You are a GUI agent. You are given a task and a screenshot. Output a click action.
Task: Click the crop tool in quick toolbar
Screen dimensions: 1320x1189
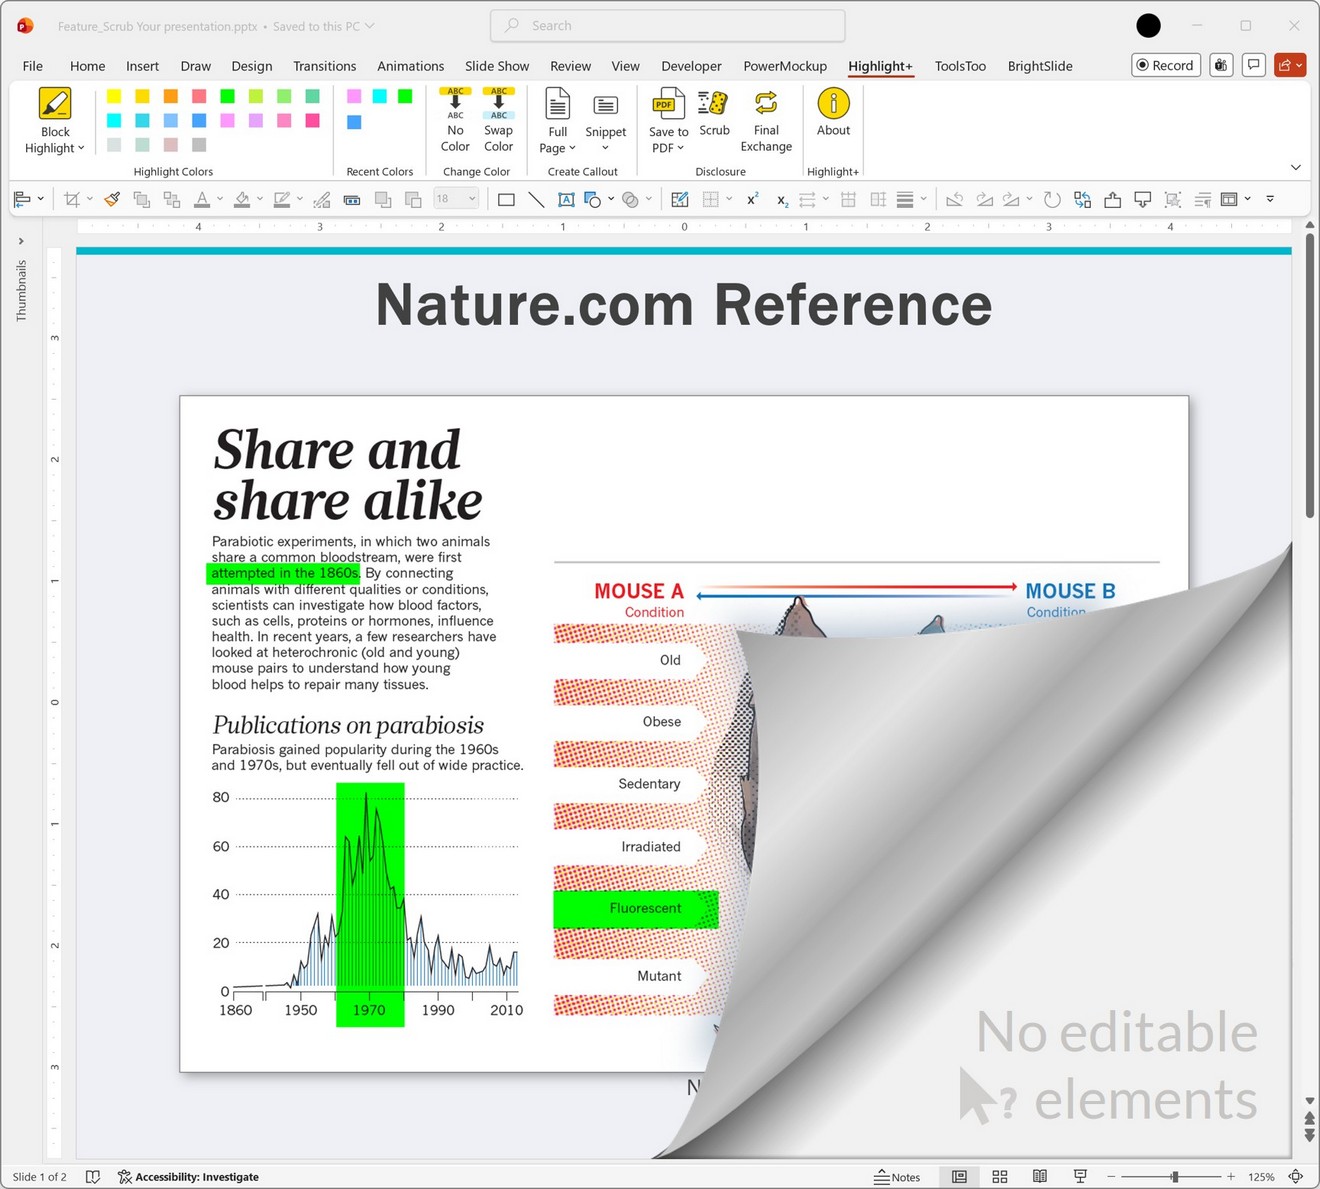(72, 200)
